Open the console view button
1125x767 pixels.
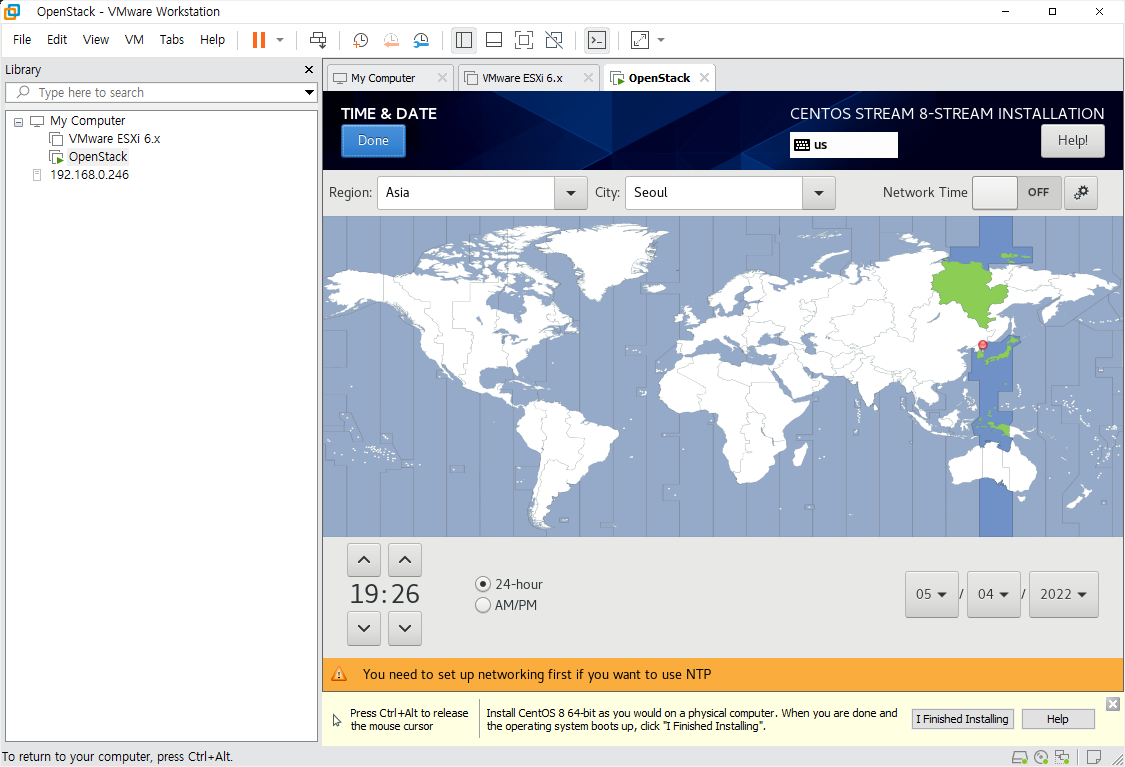597,40
